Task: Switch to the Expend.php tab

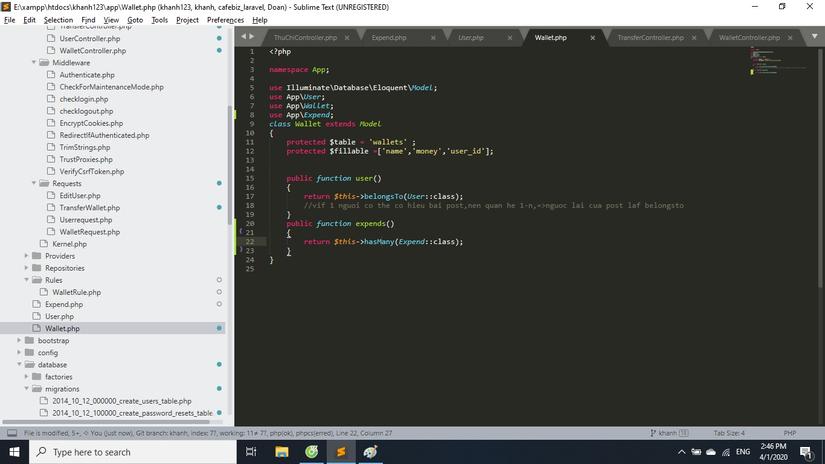Action: 389,37
